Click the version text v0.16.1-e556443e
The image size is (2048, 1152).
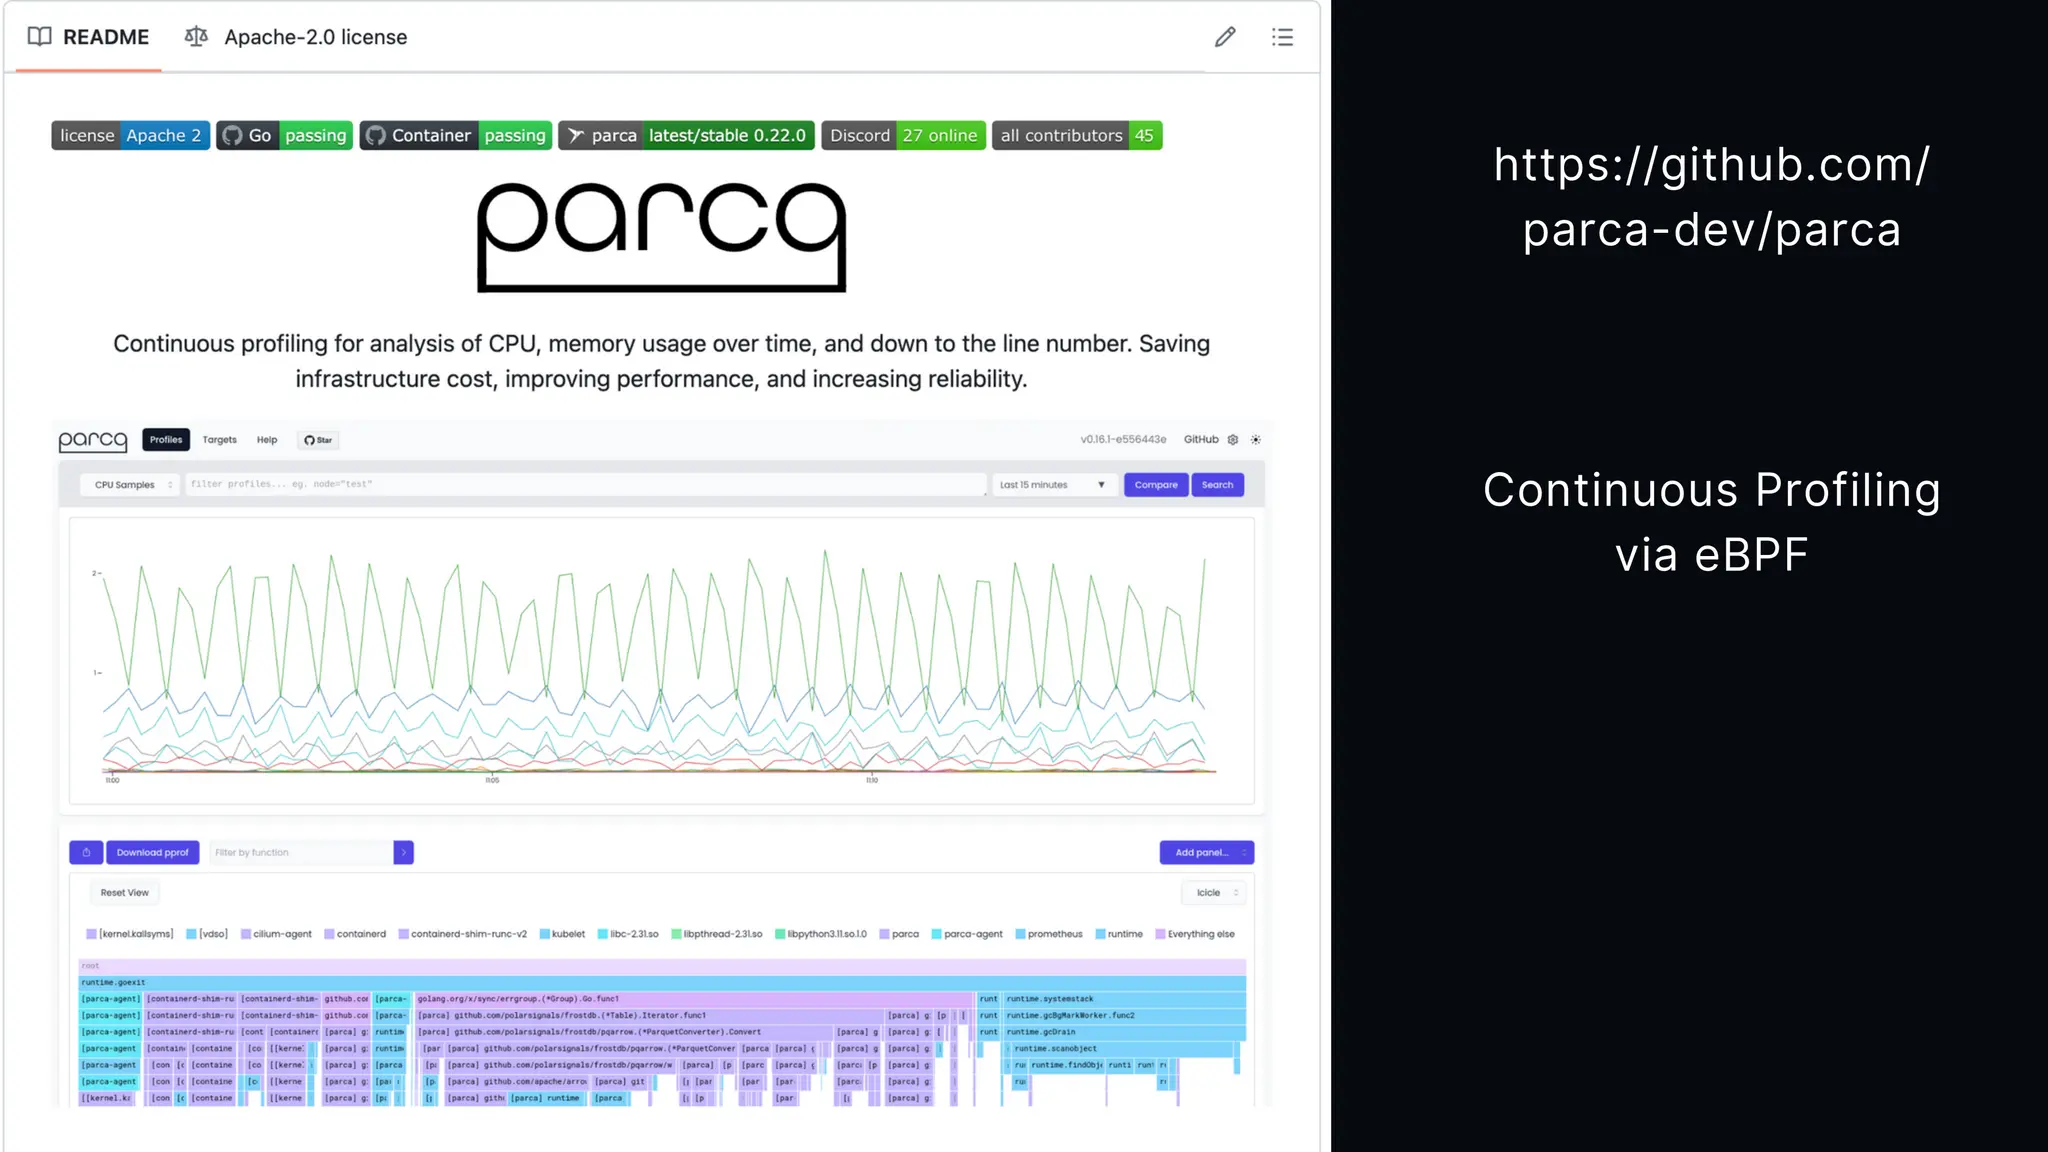(x=1123, y=440)
